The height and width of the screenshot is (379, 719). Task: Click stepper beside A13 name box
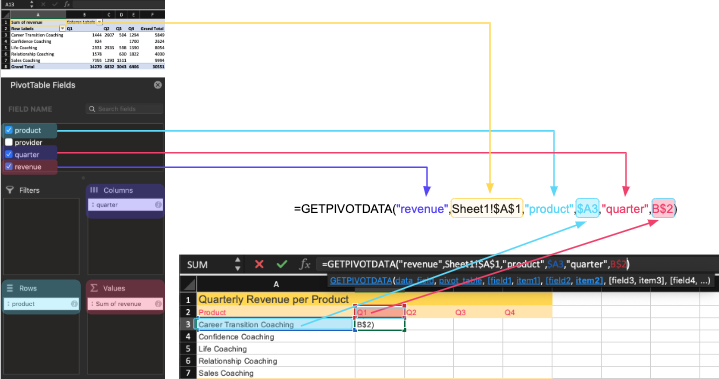(31, 4)
